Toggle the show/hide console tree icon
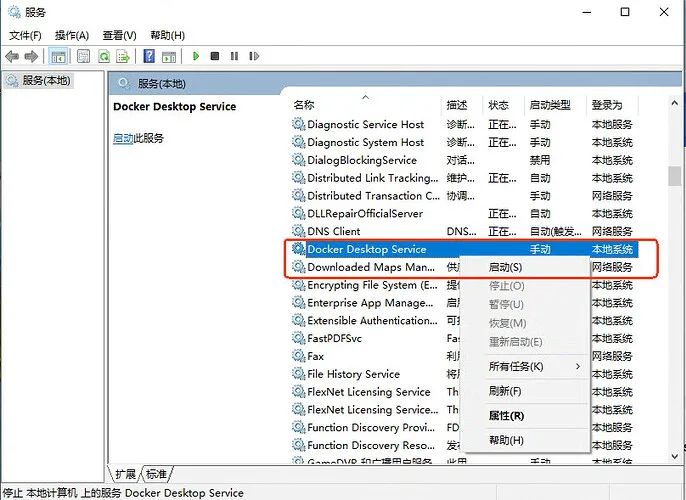The width and height of the screenshot is (686, 500). tap(58, 56)
